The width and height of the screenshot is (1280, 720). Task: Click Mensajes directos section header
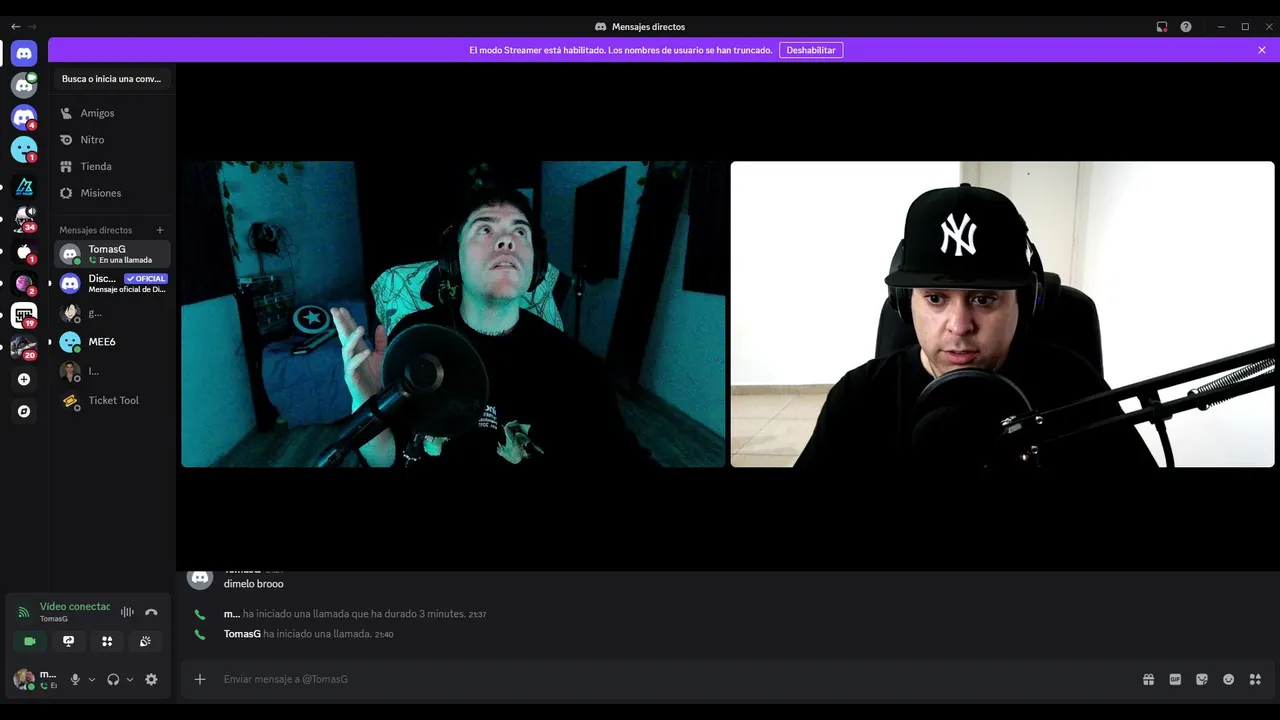point(95,230)
